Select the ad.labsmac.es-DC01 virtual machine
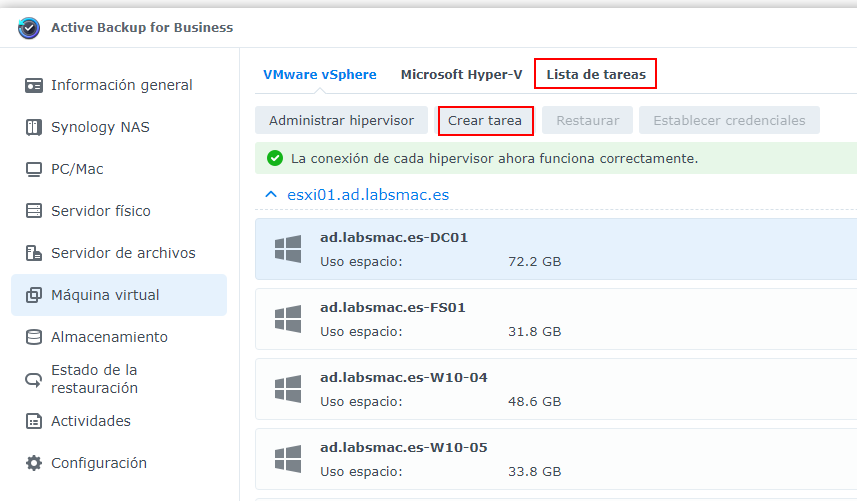 click(555, 249)
